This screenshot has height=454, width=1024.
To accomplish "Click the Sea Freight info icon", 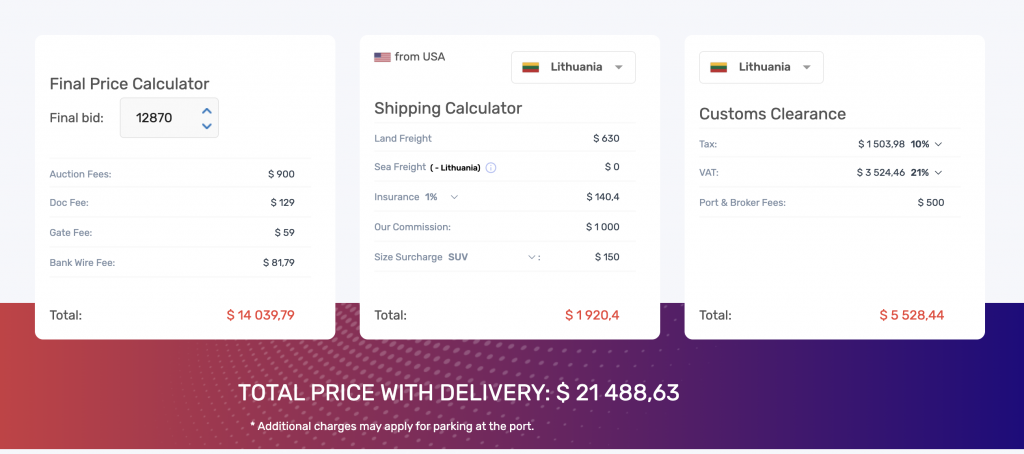I will click(491, 167).
